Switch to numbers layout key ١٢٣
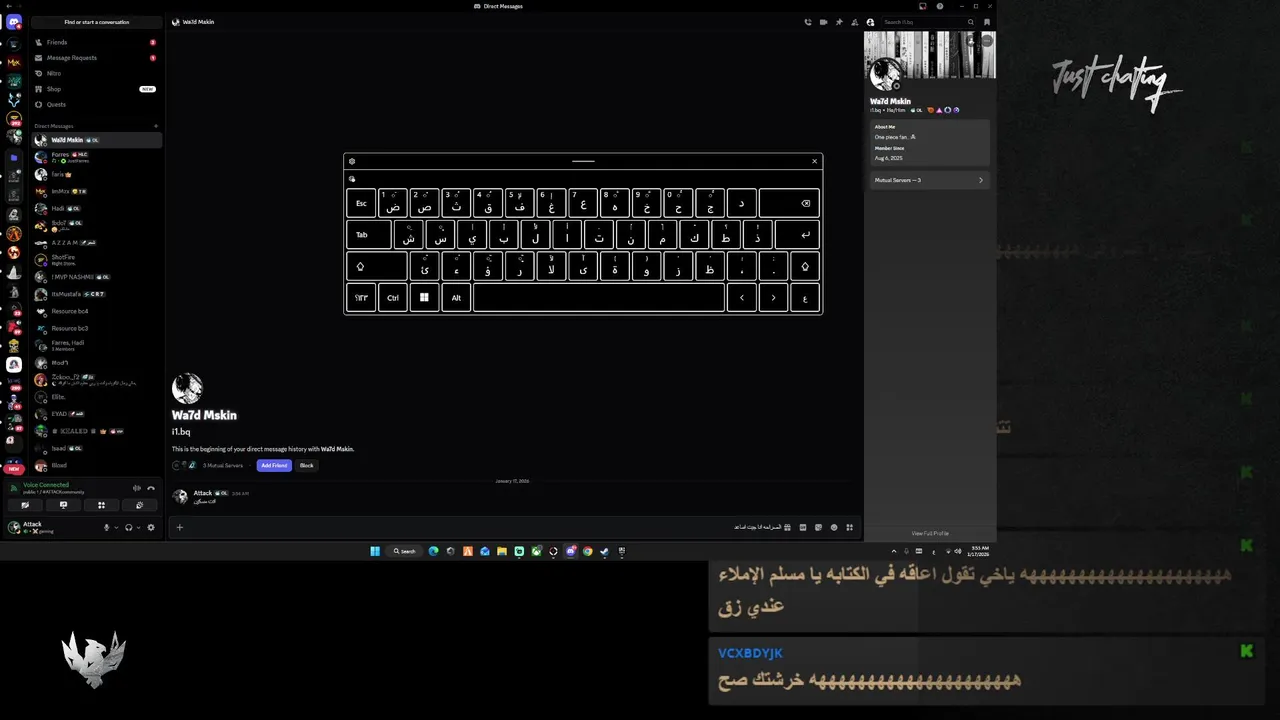 coord(361,298)
